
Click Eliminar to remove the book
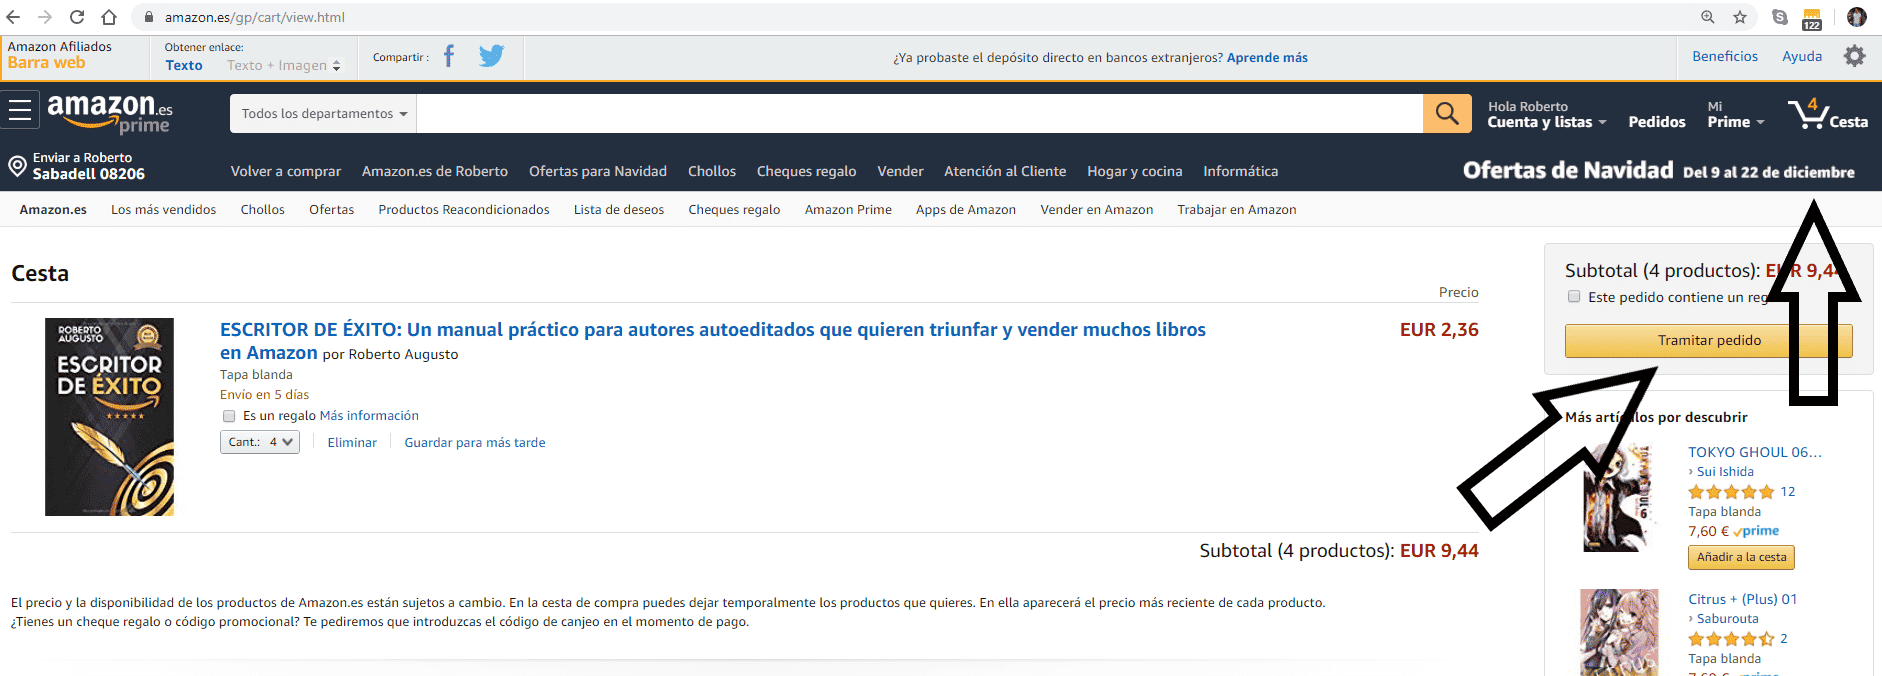352,442
